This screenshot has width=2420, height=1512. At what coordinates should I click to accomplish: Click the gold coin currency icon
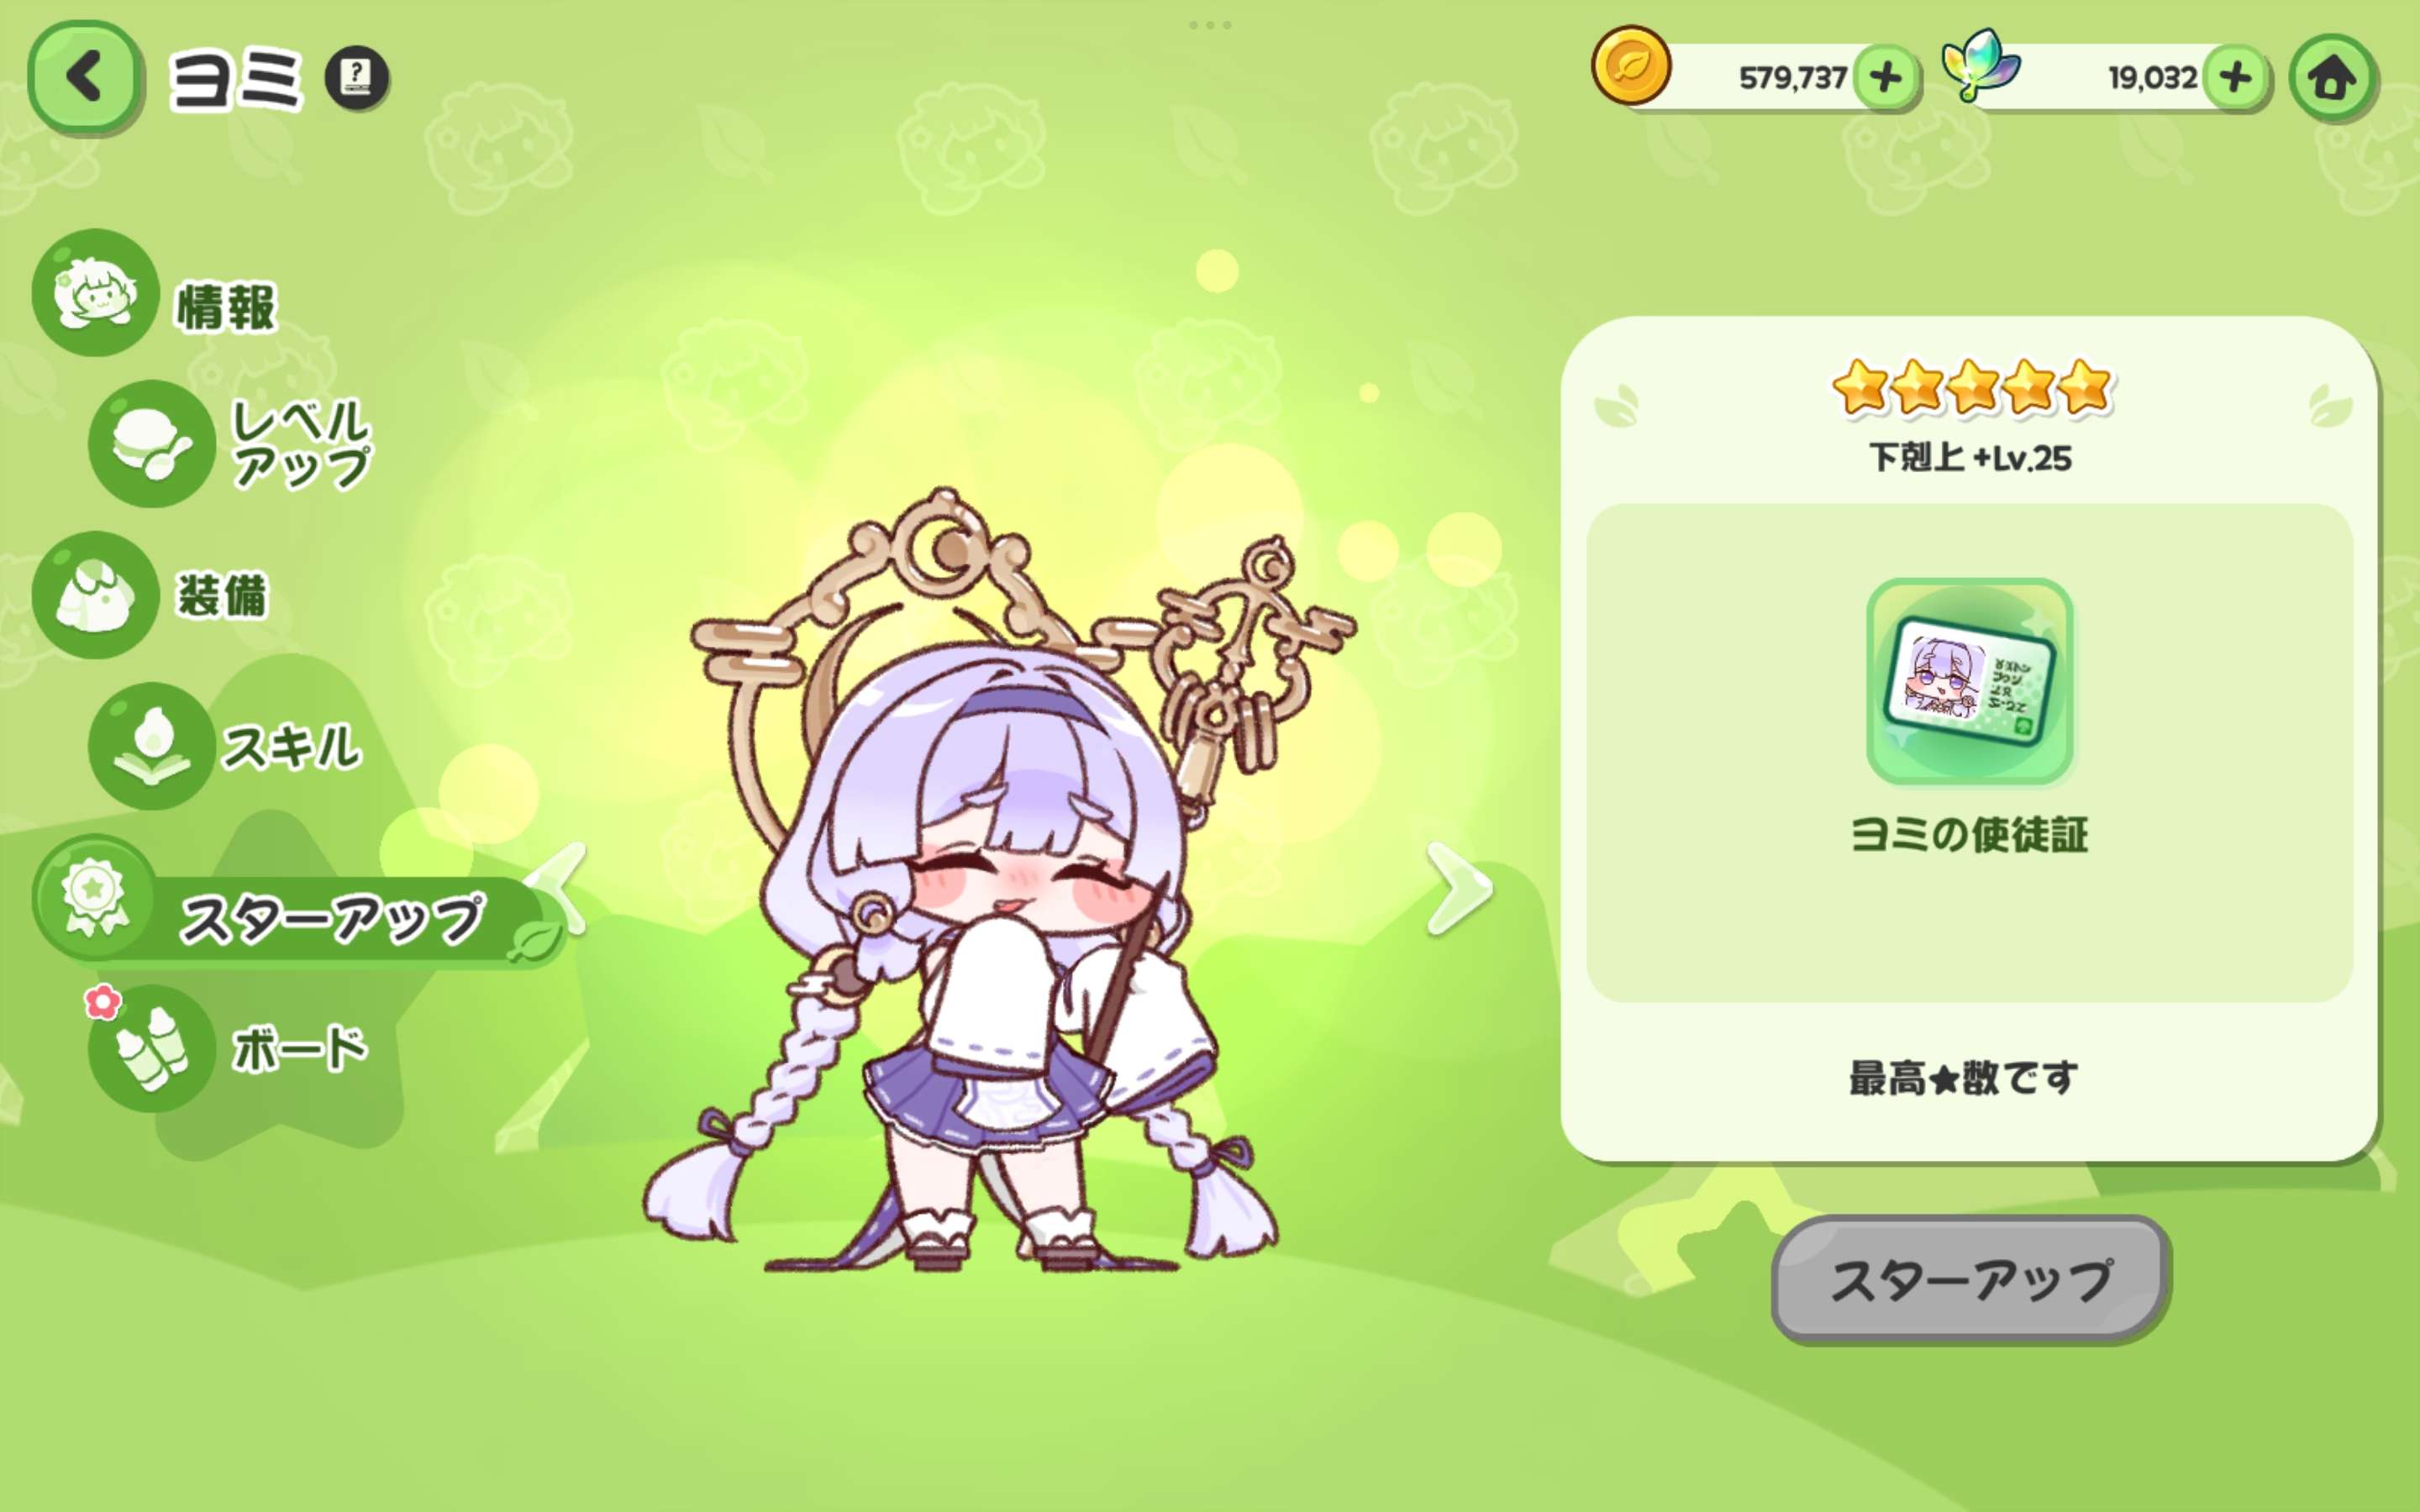[x=1631, y=66]
